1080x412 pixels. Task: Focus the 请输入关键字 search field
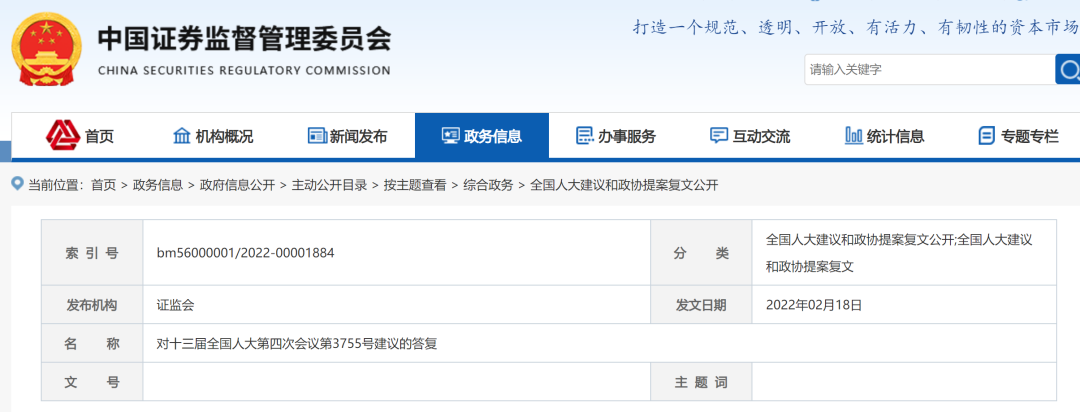click(930, 70)
